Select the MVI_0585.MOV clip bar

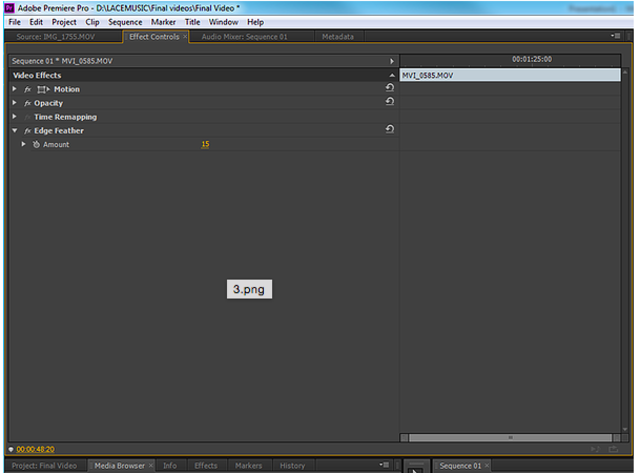[x=510, y=75]
